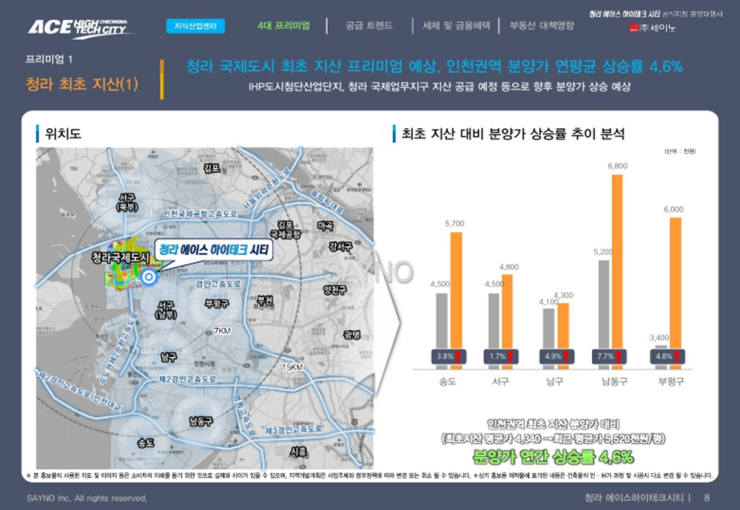Image resolution: width=740 pixels, height=510 pixels.
Task: Go to the 부동산 대책영향 tab
Action: (541, 25)
